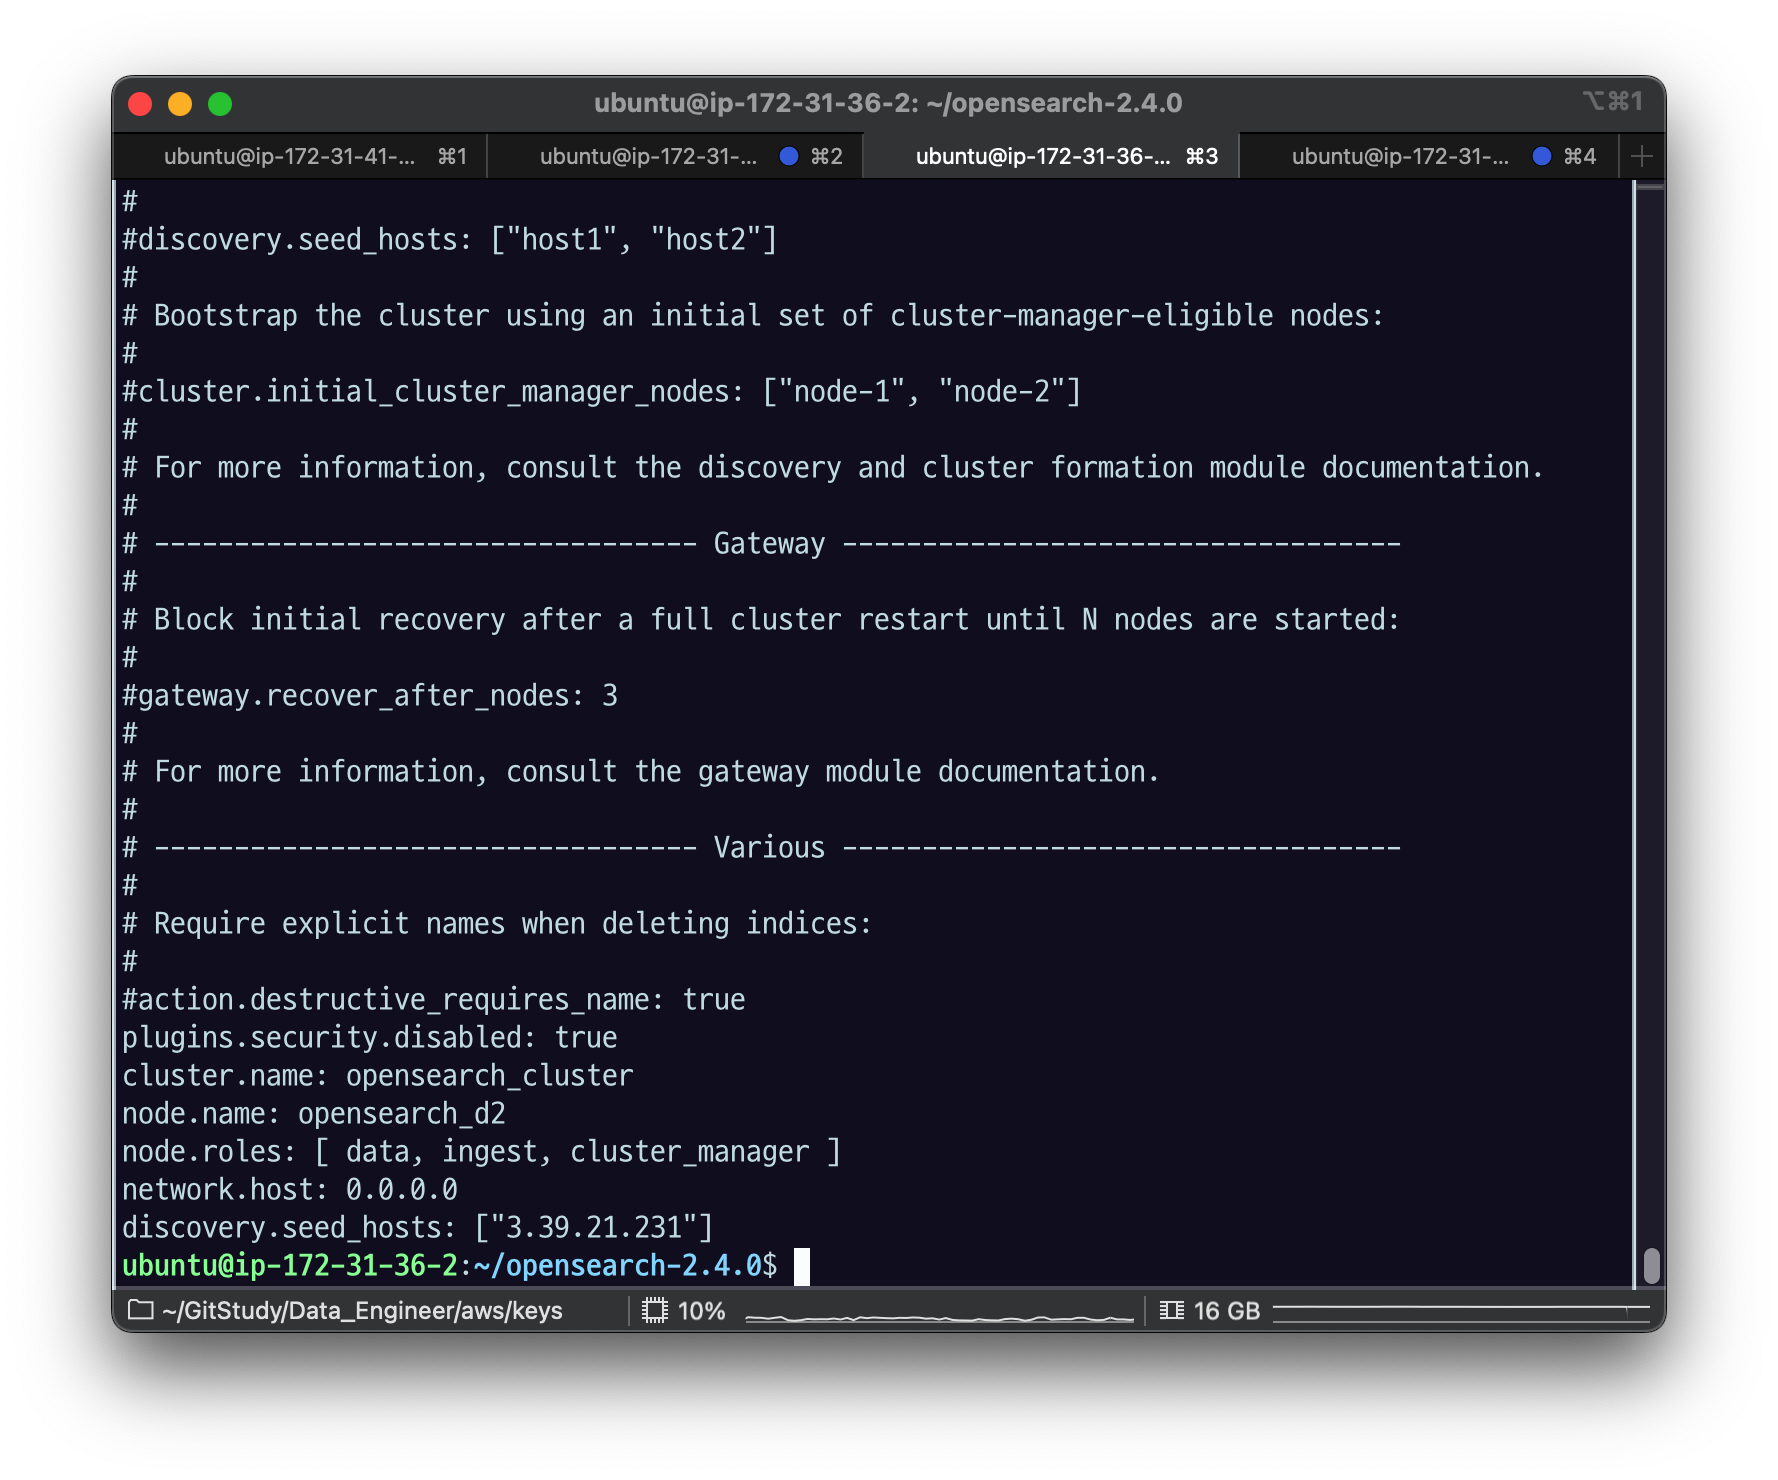Click the node.name: opensearch_d2 line
This screenshot has height=1480, width=1778.
coord(314,1113)
